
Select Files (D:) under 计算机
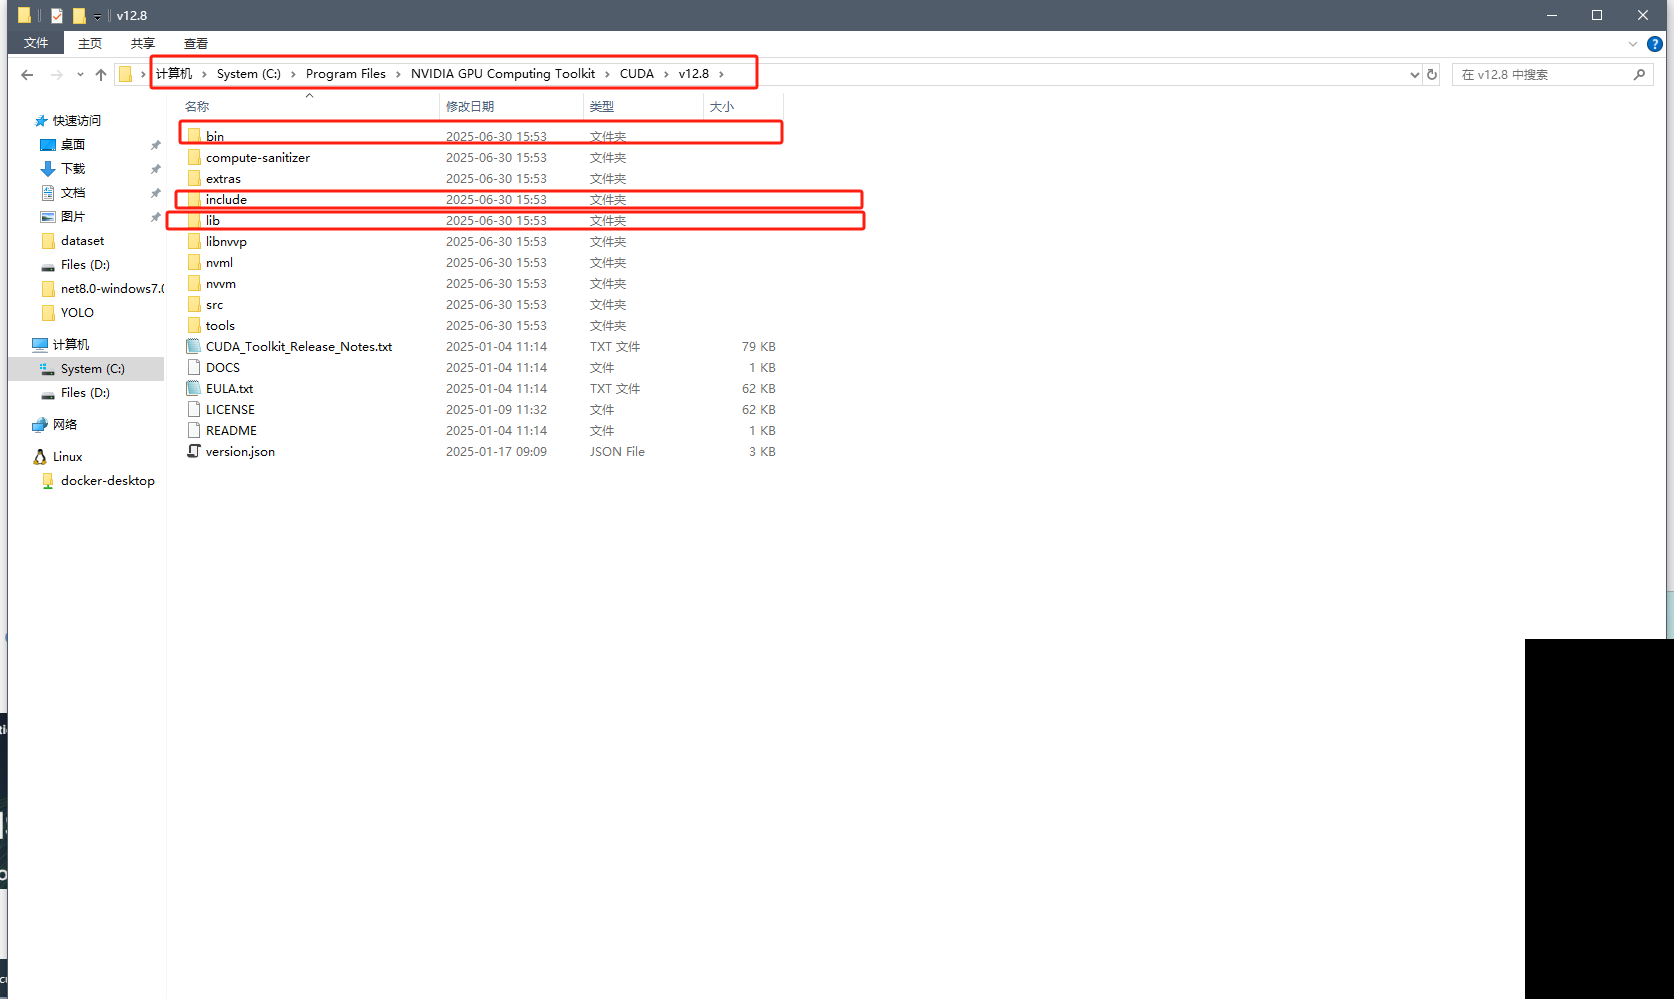(85, 392)
